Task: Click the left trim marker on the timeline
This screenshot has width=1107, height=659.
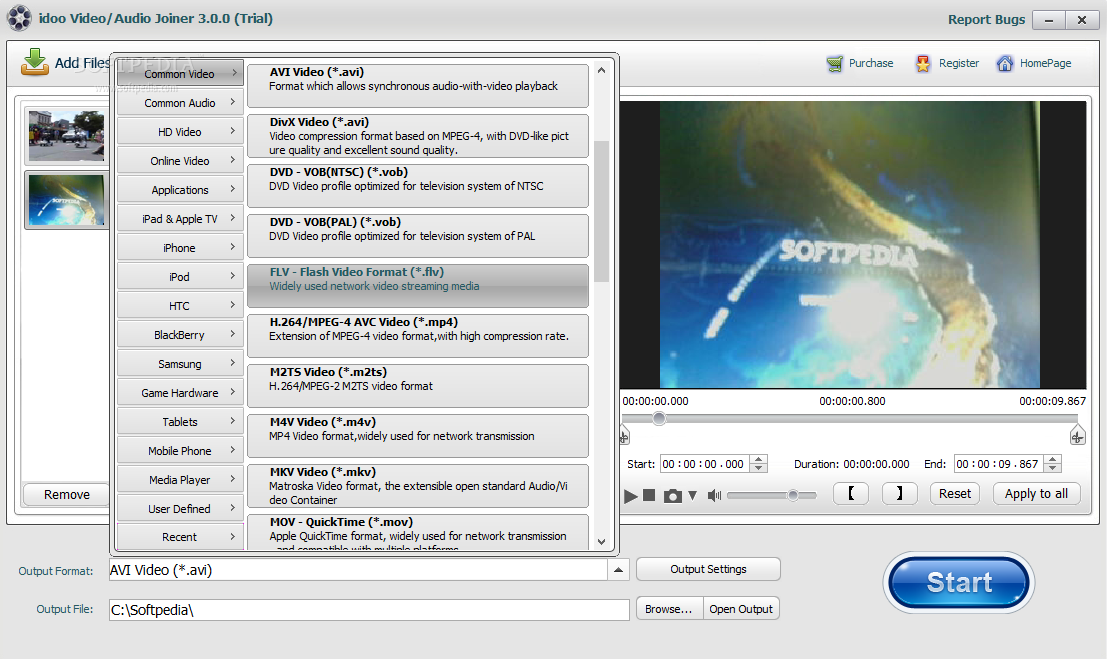Action: (624, 437)
